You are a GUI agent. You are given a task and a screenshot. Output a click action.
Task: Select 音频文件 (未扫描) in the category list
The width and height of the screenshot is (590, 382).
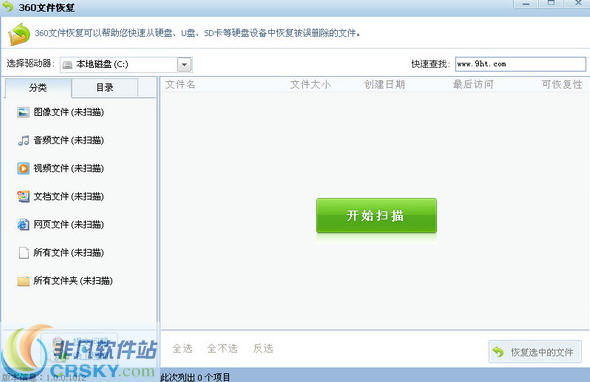(68, 140)
